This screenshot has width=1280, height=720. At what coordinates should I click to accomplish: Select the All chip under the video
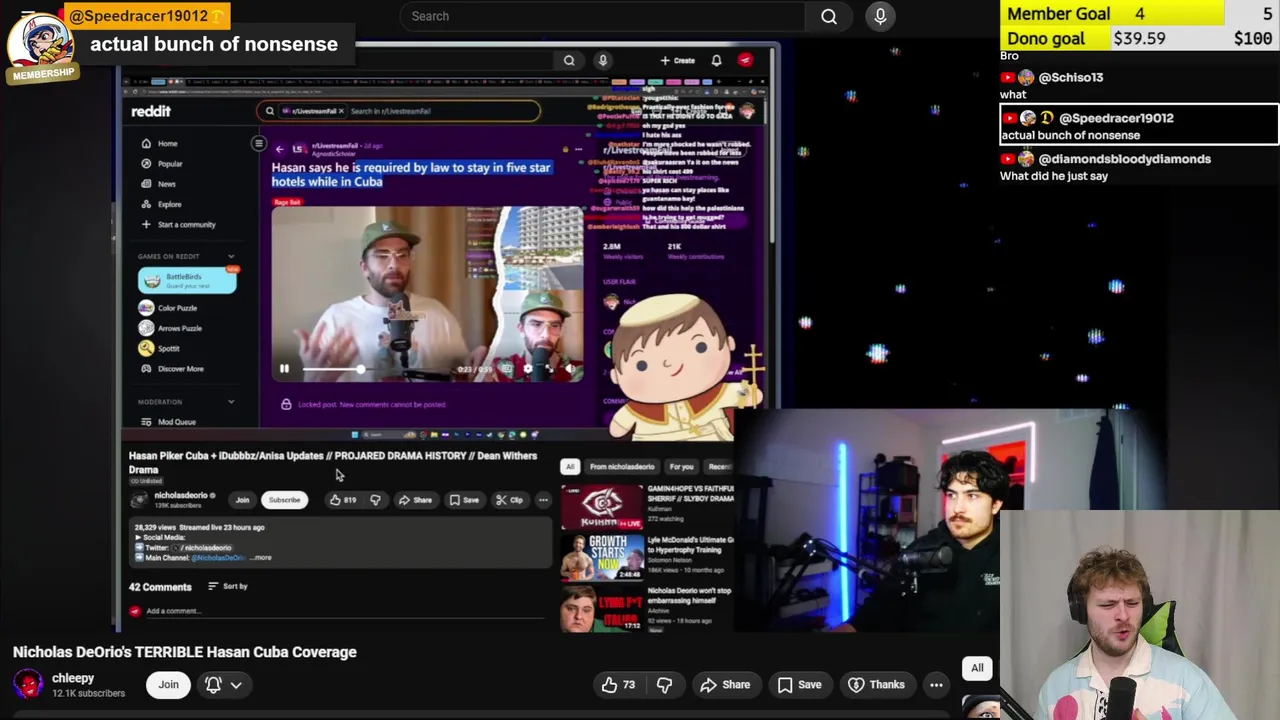pos(977,668)
